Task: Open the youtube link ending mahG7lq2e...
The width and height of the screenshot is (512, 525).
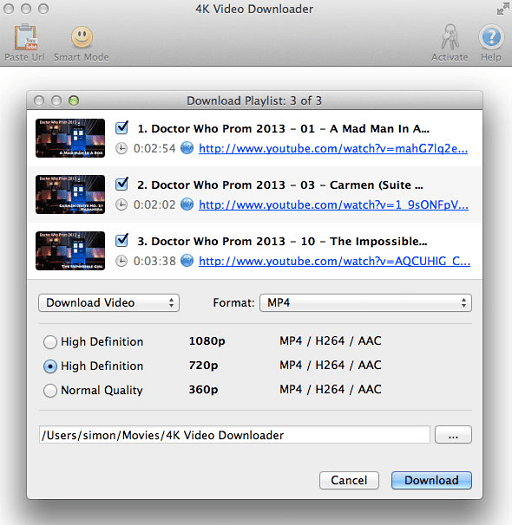Action: (333, 148)
